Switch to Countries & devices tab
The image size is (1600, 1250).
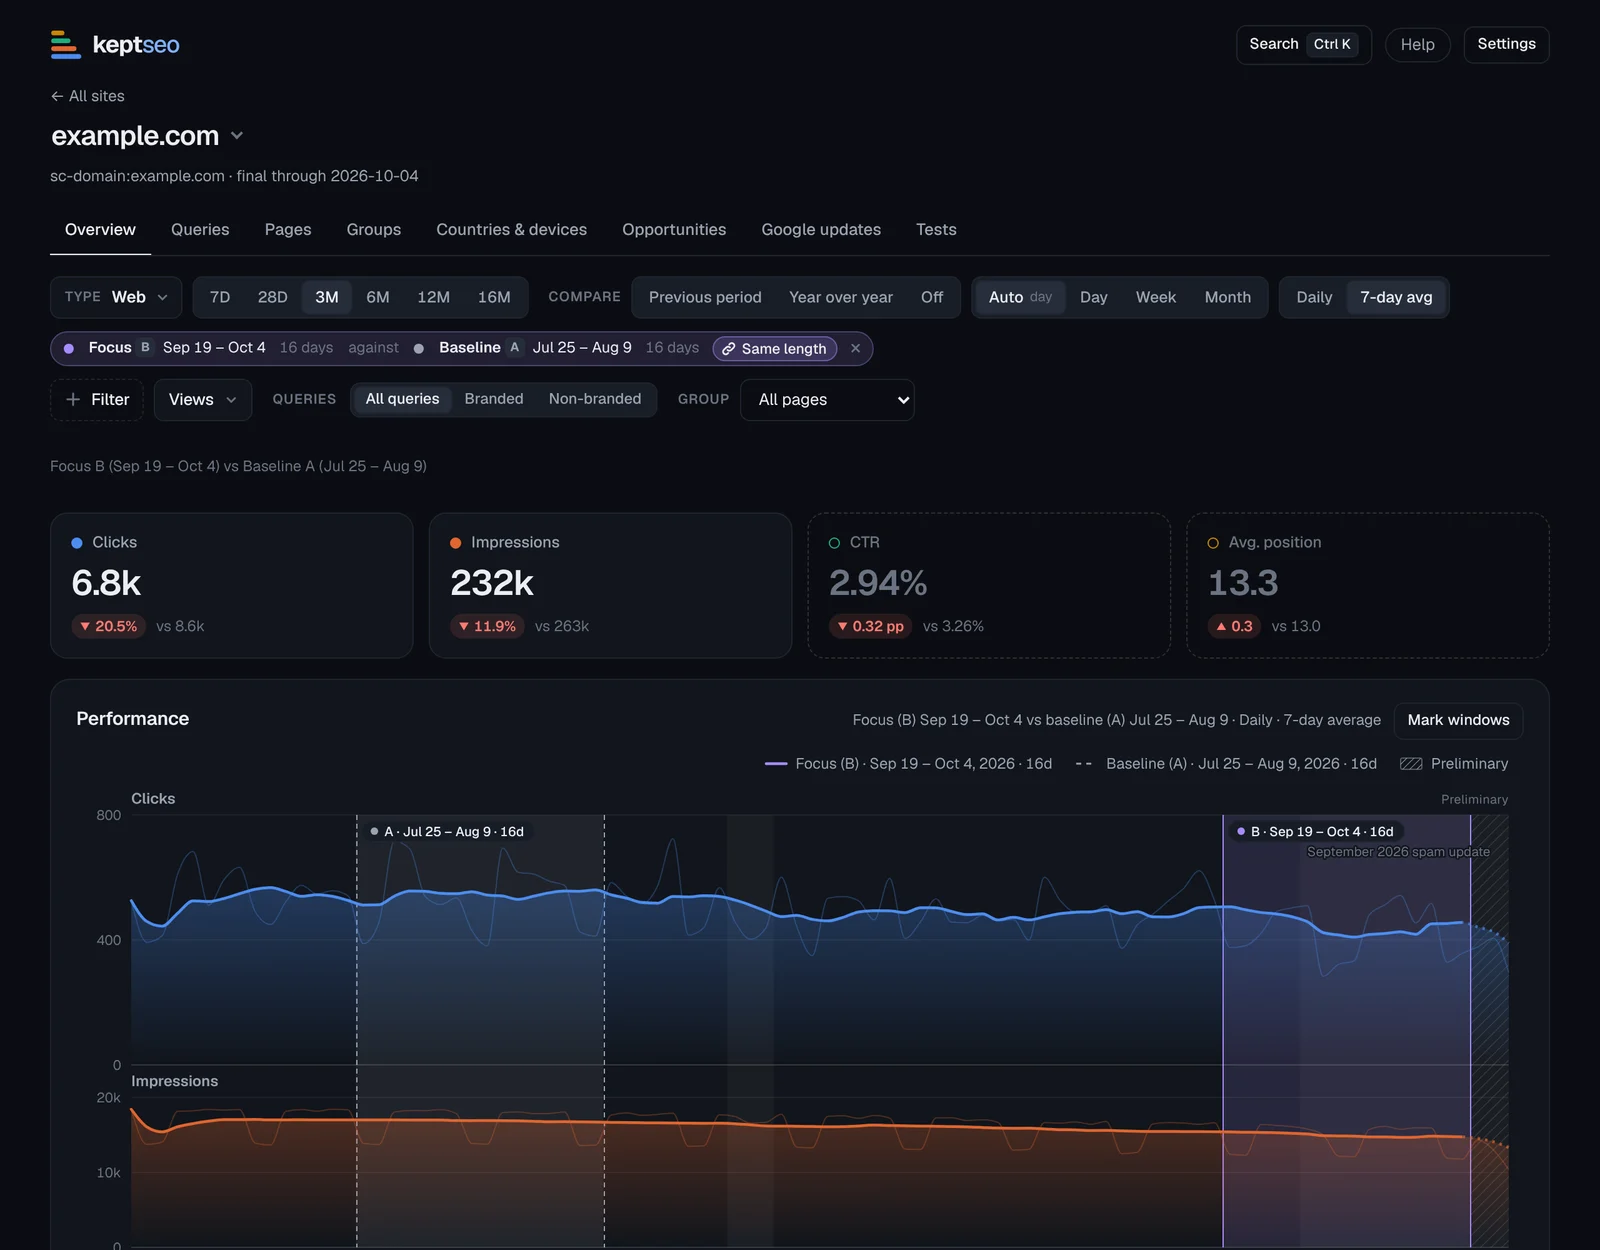point(511,229)
